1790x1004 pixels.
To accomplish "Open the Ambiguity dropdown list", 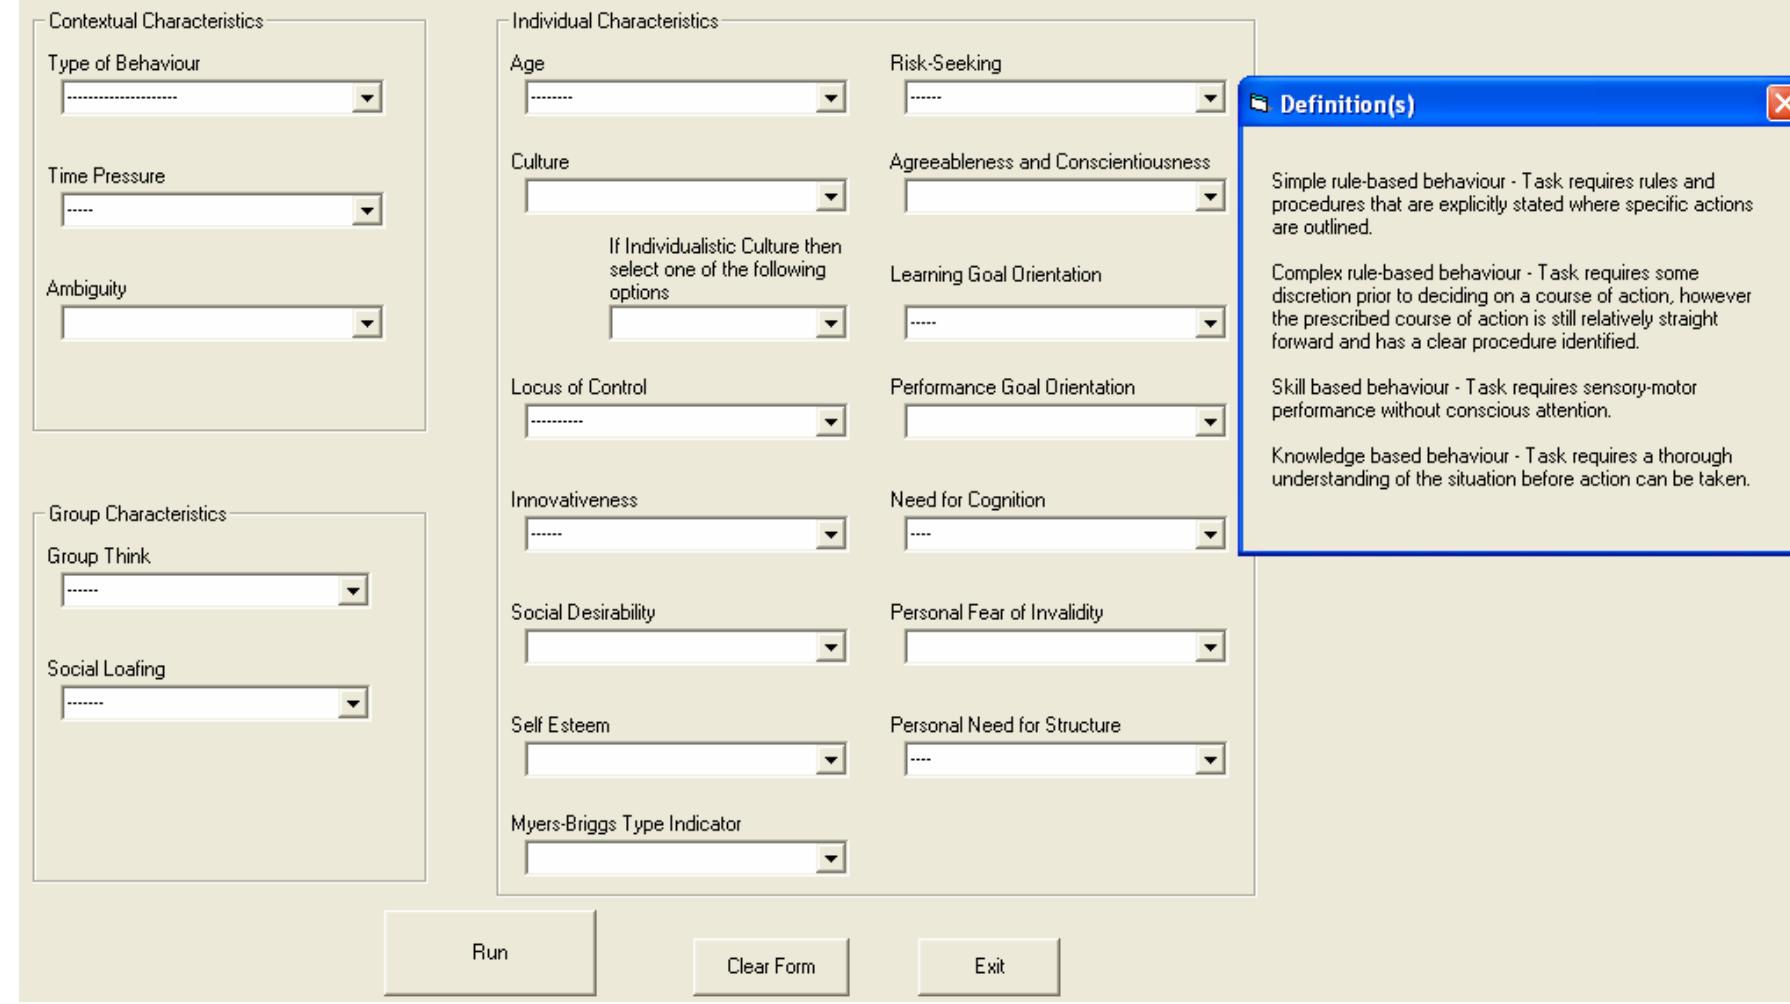I will [x=367, y=323].
